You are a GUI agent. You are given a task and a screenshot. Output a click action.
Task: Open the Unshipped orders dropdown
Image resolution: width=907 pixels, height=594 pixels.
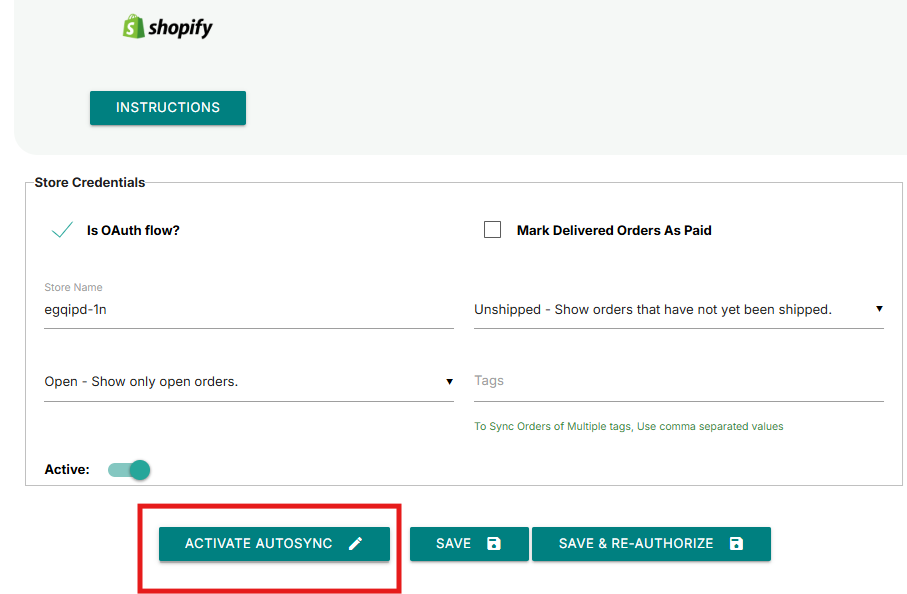[x=670, y=310]
